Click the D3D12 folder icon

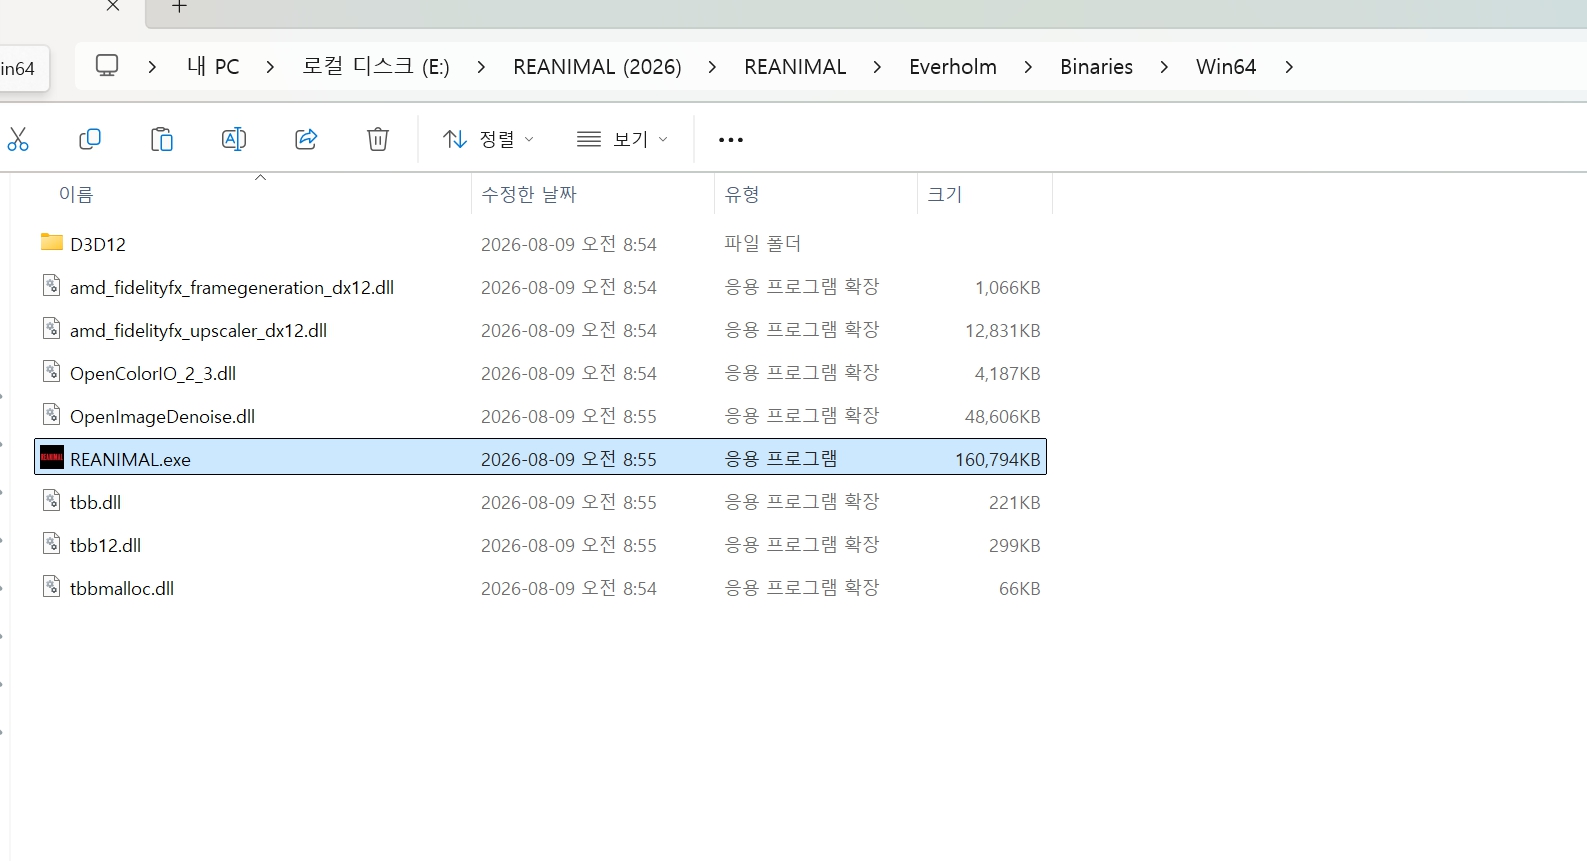click(x=52, y=243)
